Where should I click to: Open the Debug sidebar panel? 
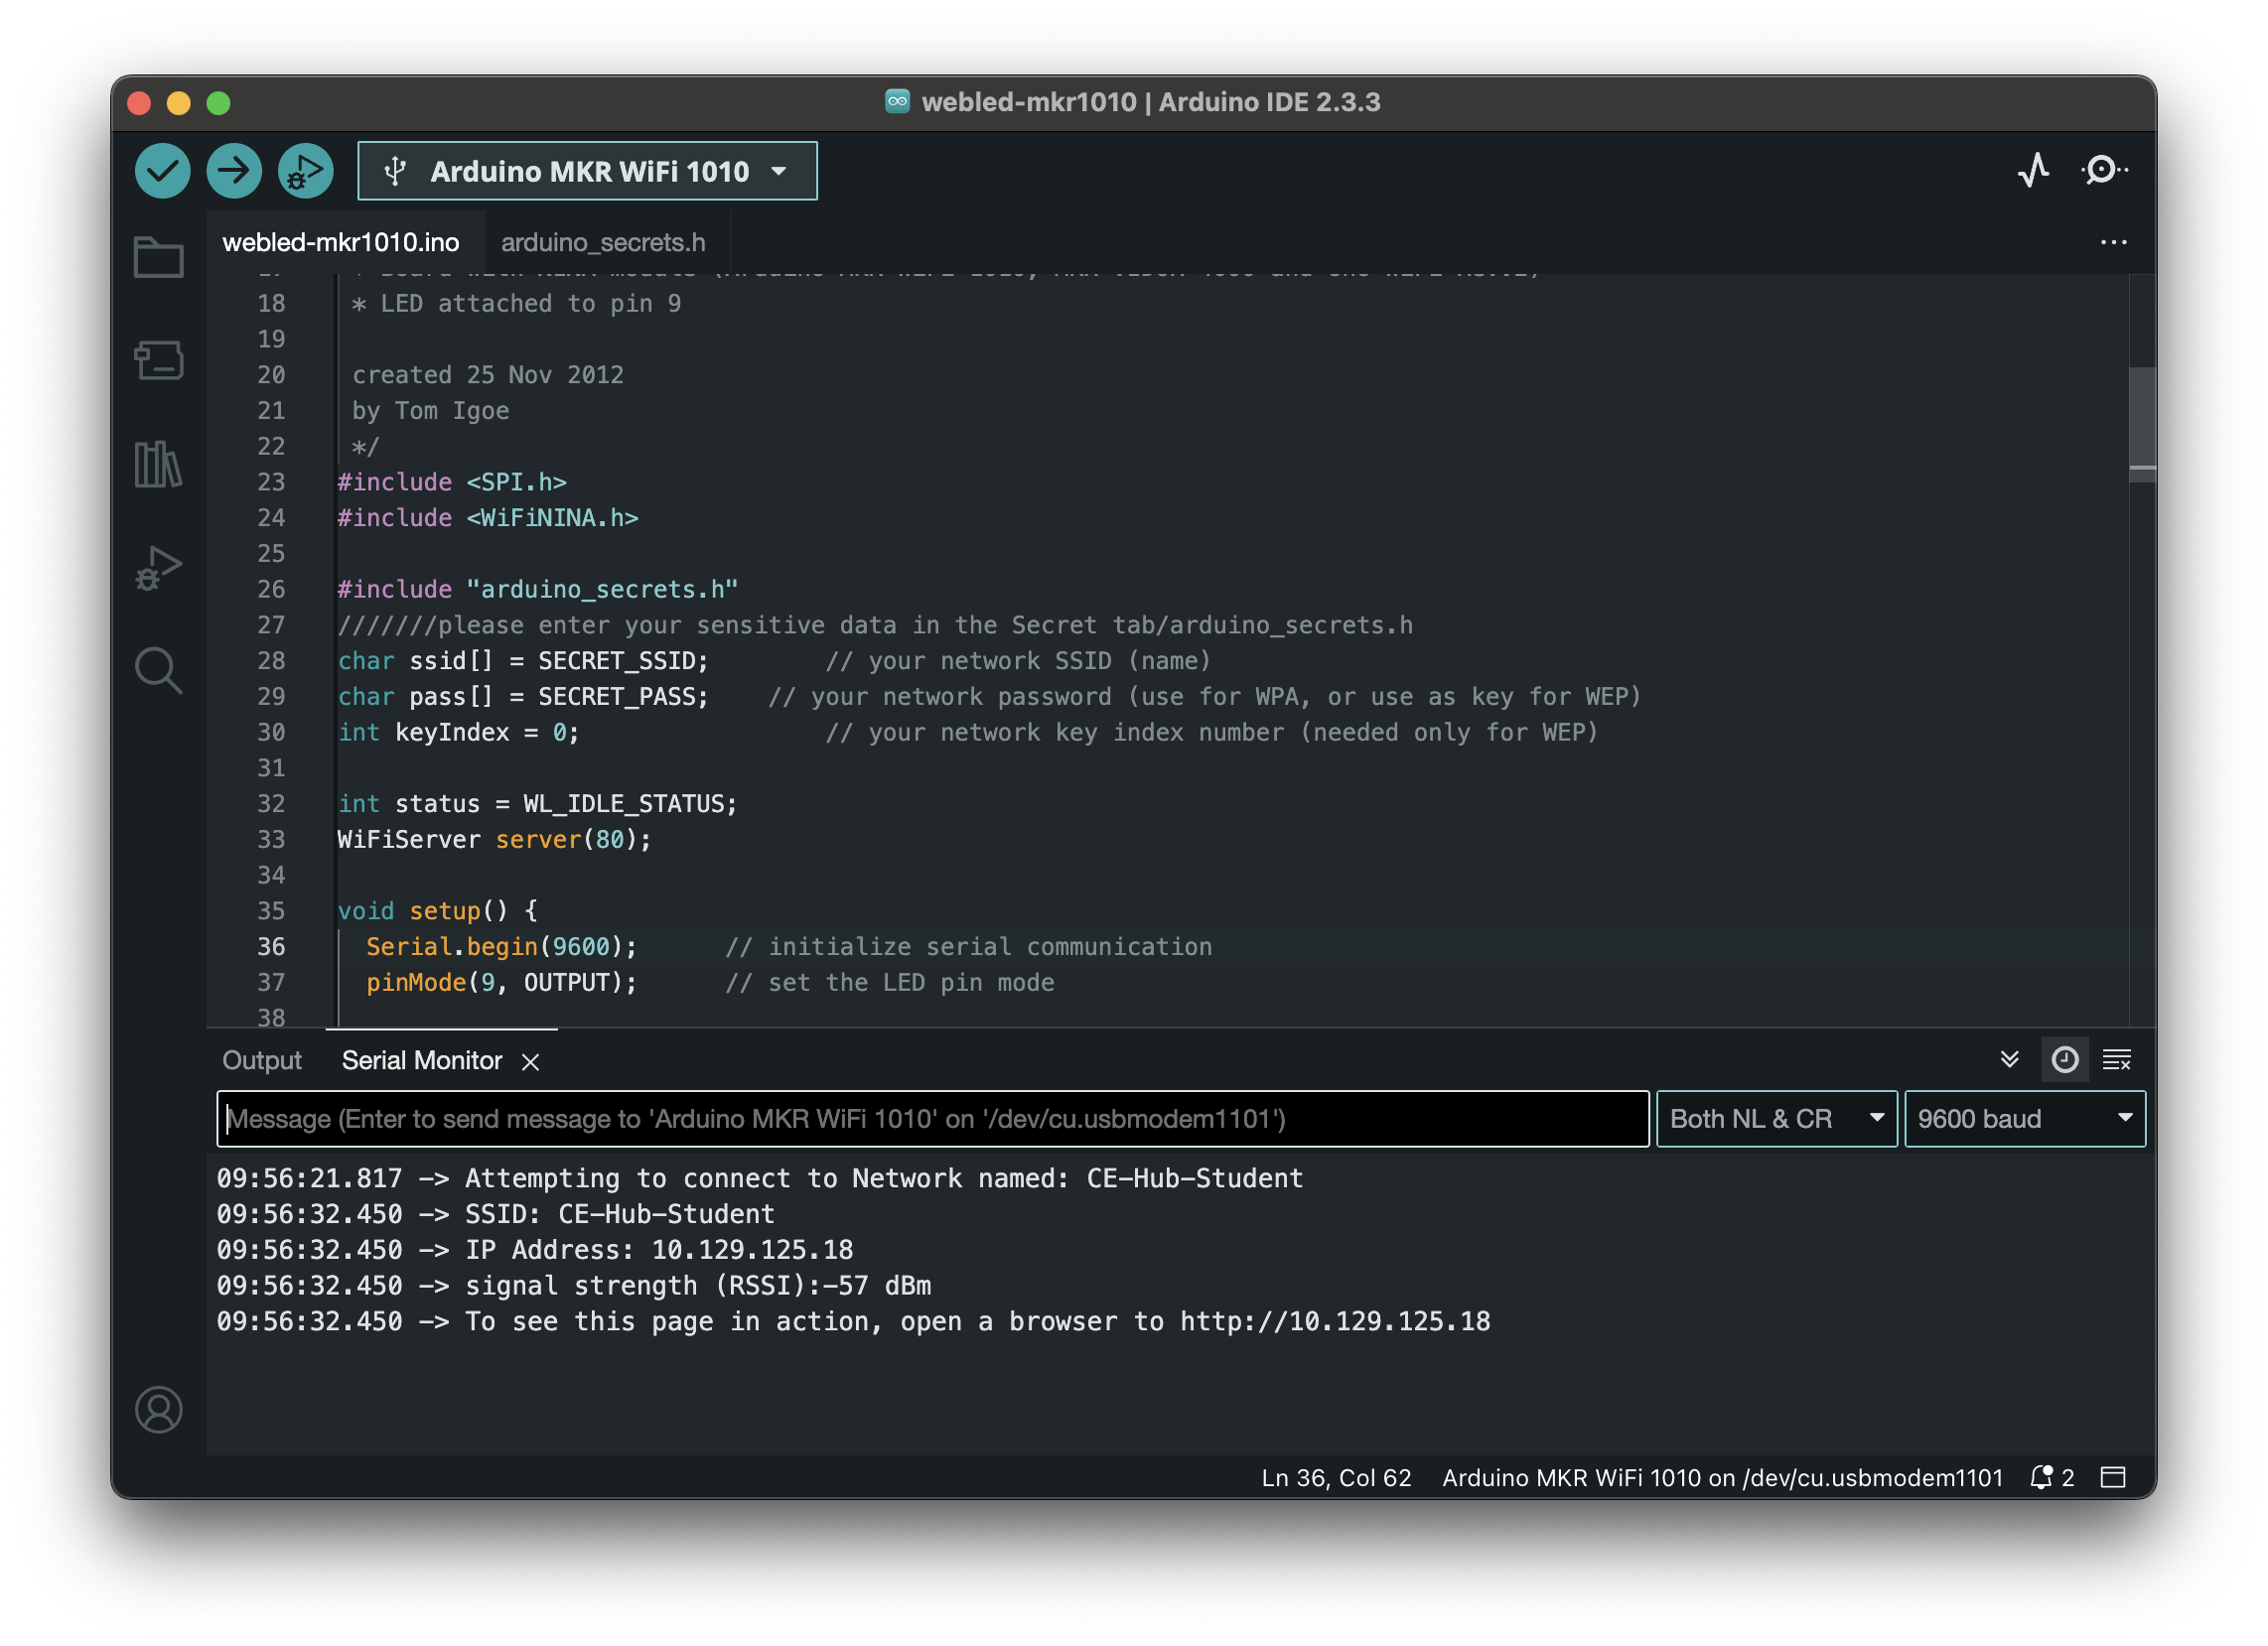[x=158, y=568]
